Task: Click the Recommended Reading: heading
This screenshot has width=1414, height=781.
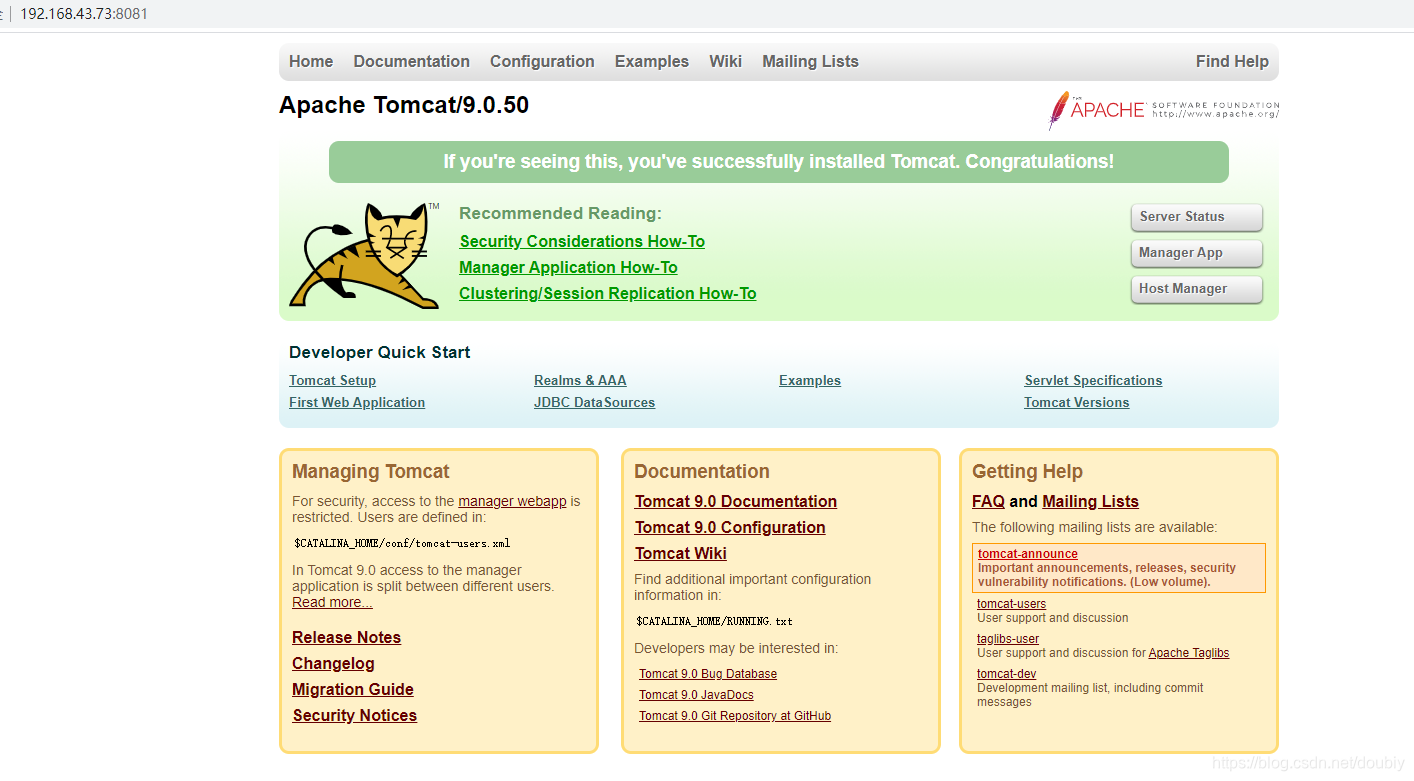Action: tap(560, 213)
